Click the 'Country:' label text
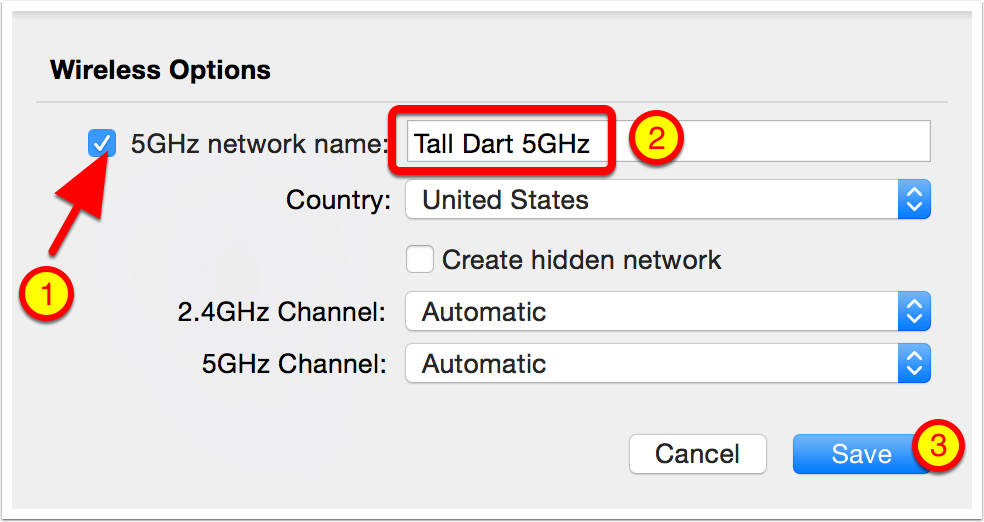The width and height of the screenshot is (984, 522). tap(338, 200)
